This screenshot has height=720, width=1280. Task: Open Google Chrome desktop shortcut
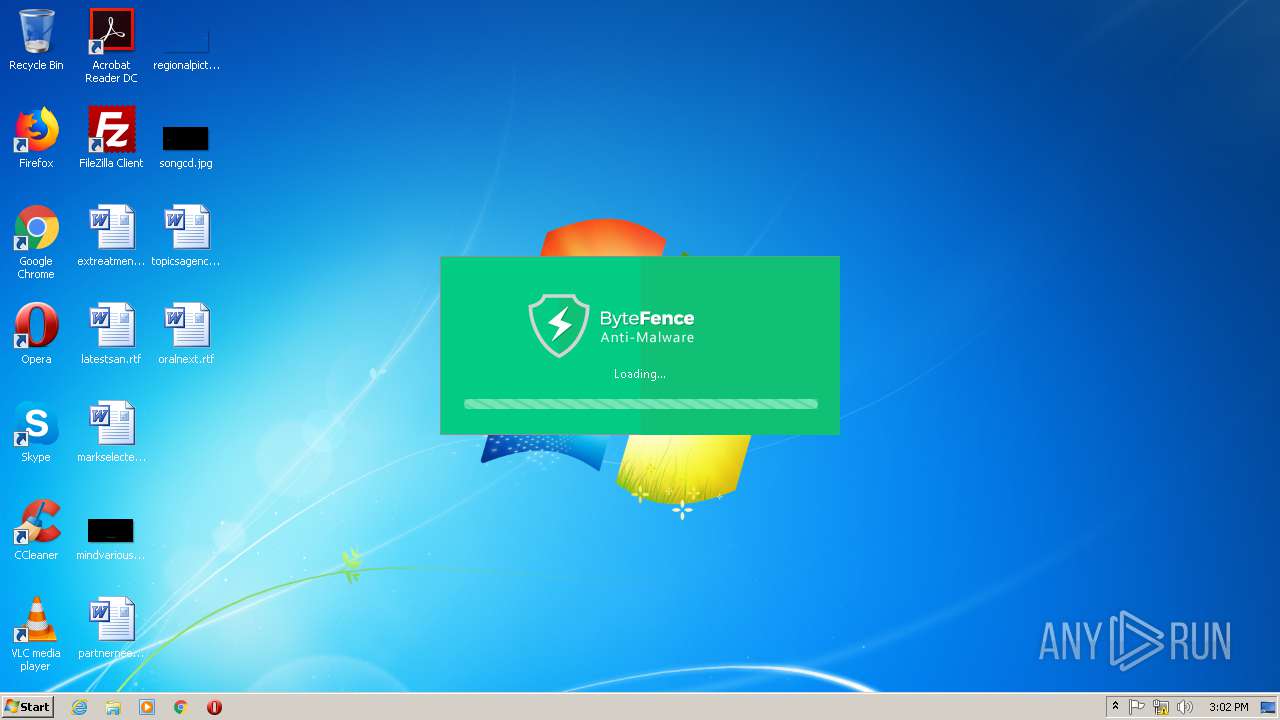[x=36, y=242]
